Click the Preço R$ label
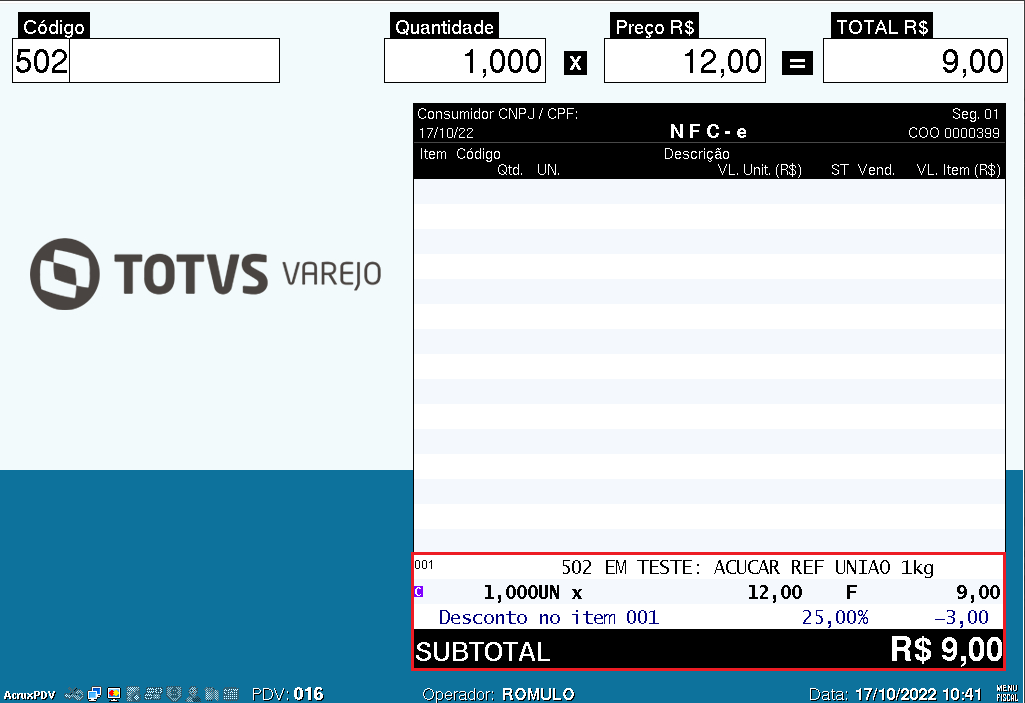 (x=654, y=27)
